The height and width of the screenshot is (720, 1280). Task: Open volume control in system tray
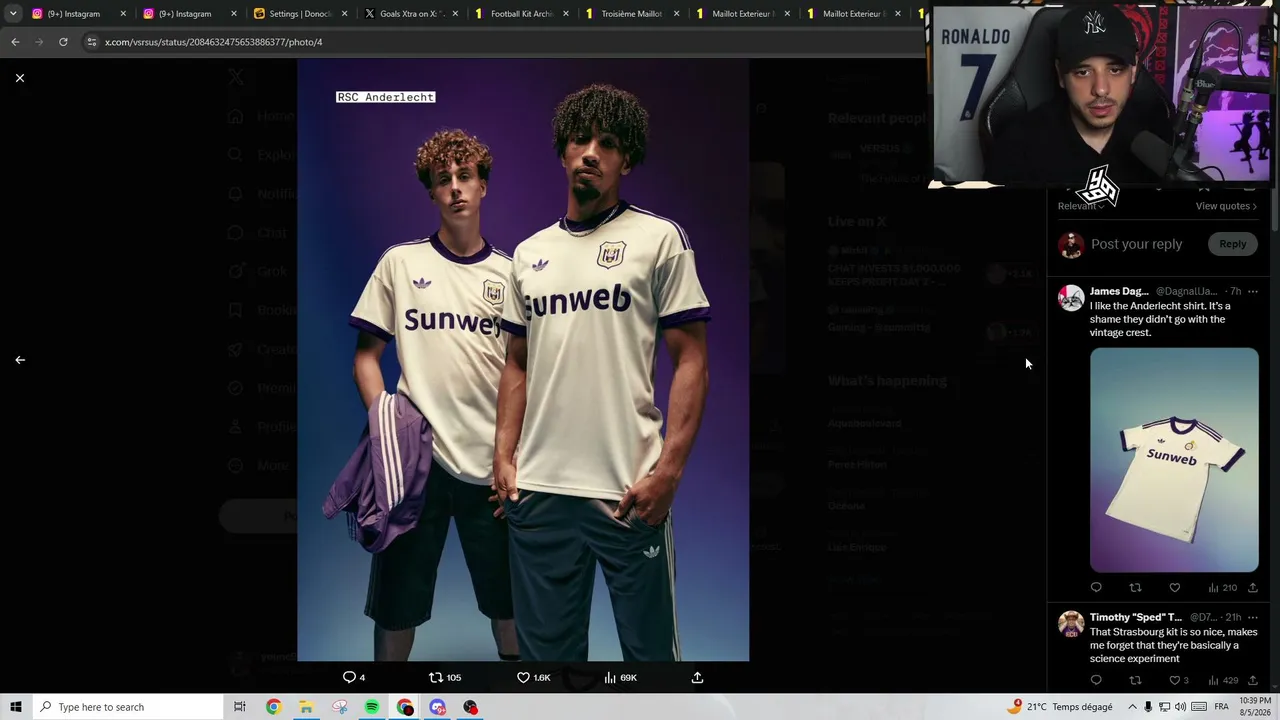click(x=1181, y=707)
